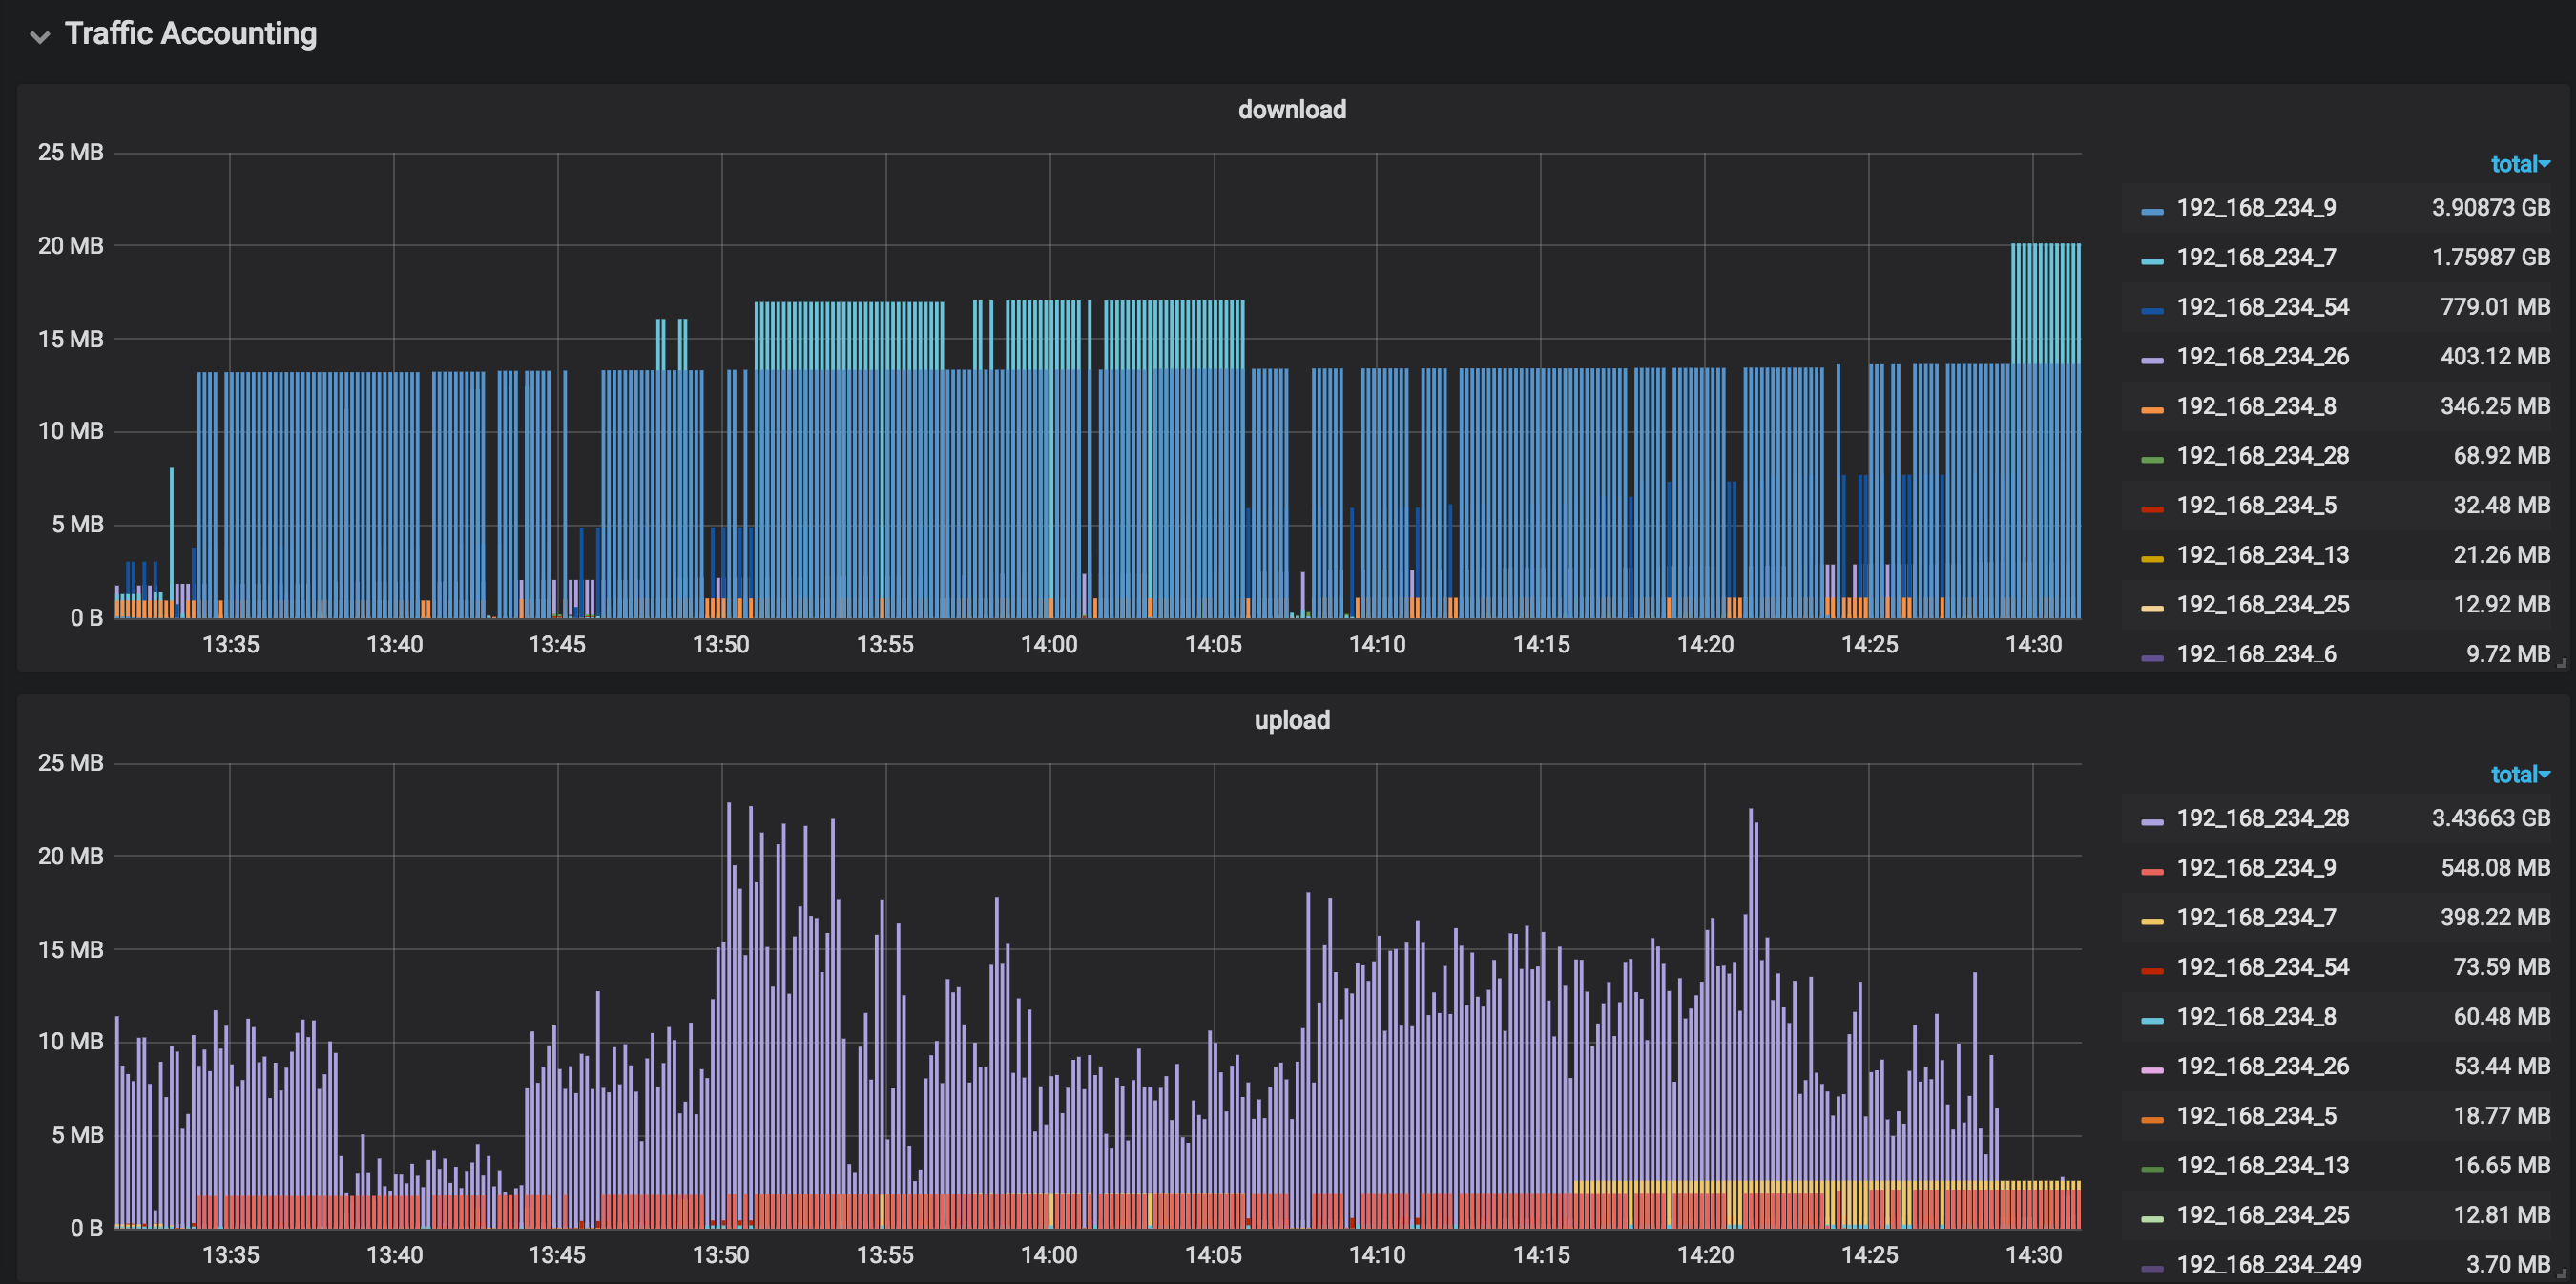Sort upload legend by total column
Viewport: 2576px width, 1284px height.
(2518, 774)
